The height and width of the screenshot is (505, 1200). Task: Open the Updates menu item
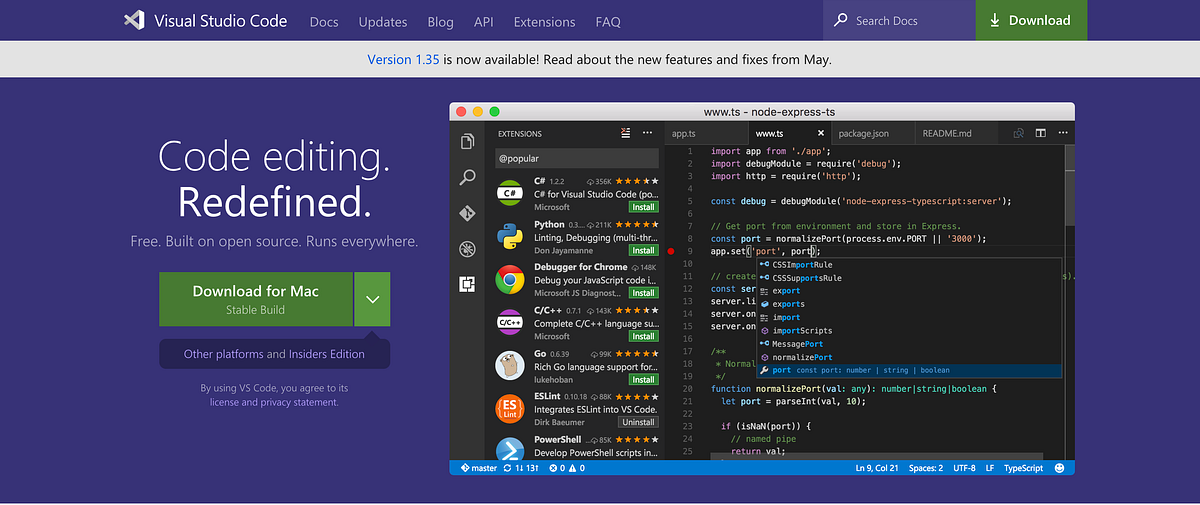[383, 21]
